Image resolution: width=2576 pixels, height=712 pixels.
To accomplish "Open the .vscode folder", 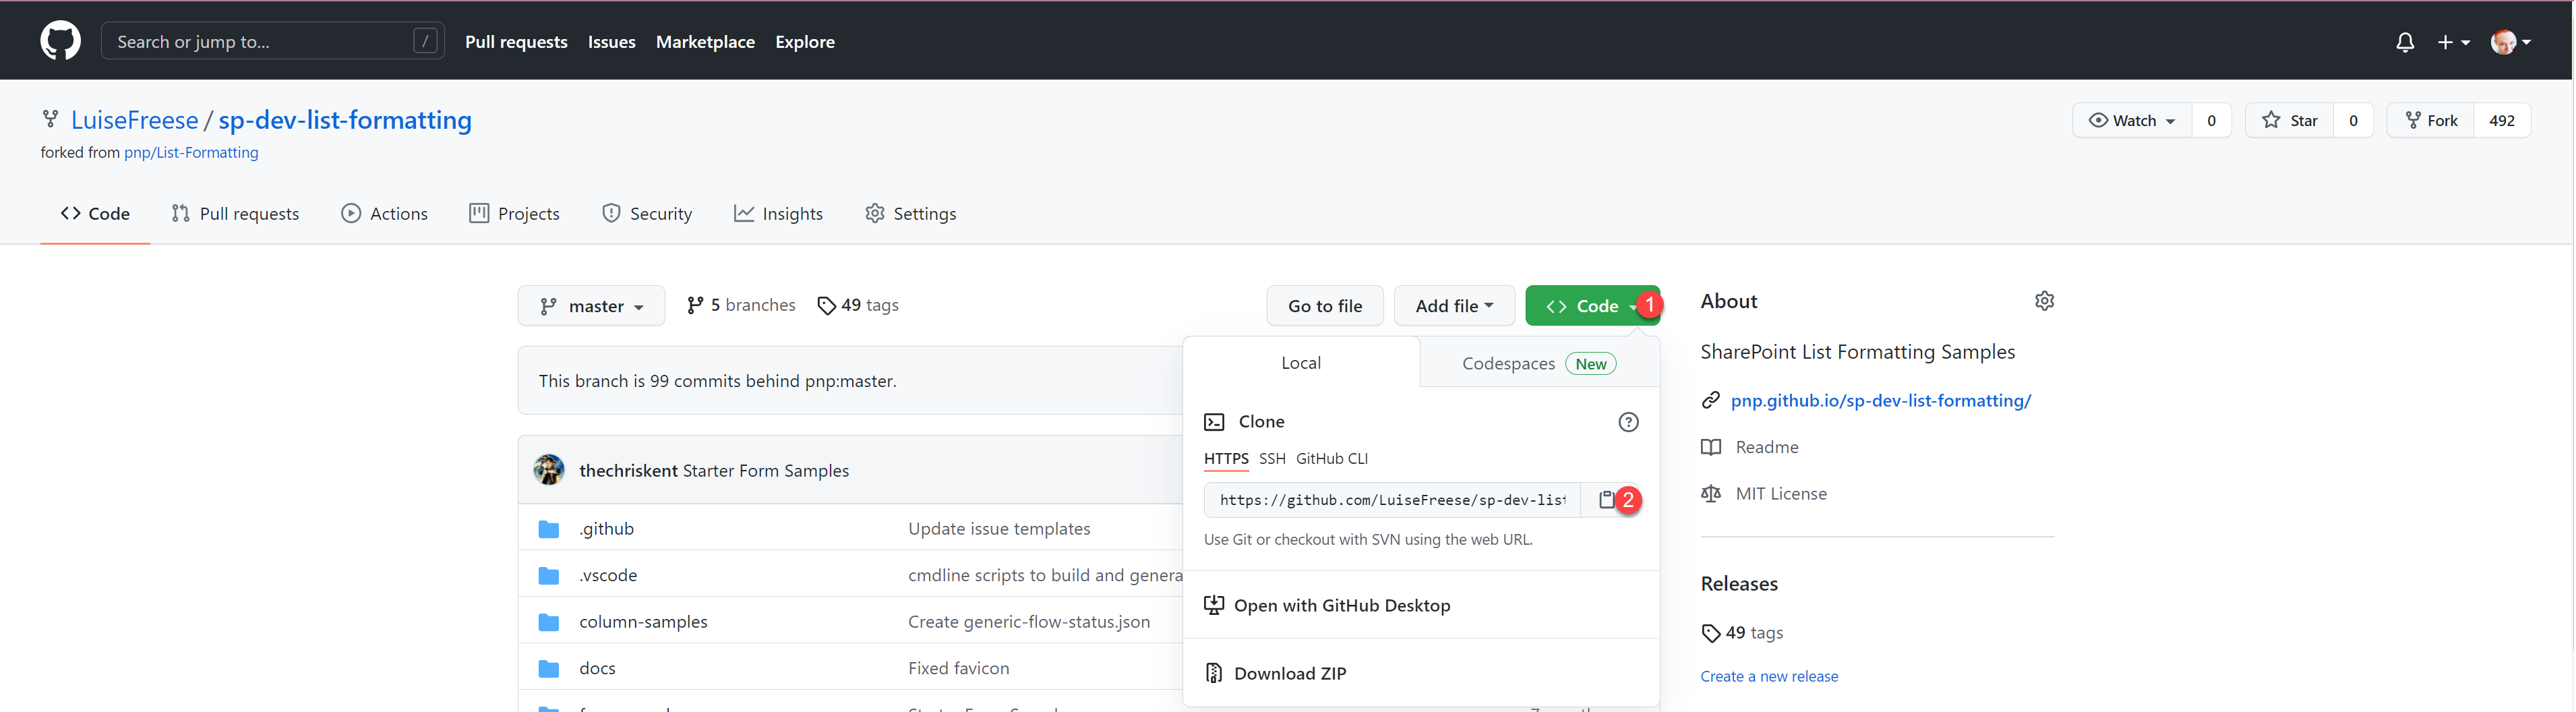I will tap(608, 575).
